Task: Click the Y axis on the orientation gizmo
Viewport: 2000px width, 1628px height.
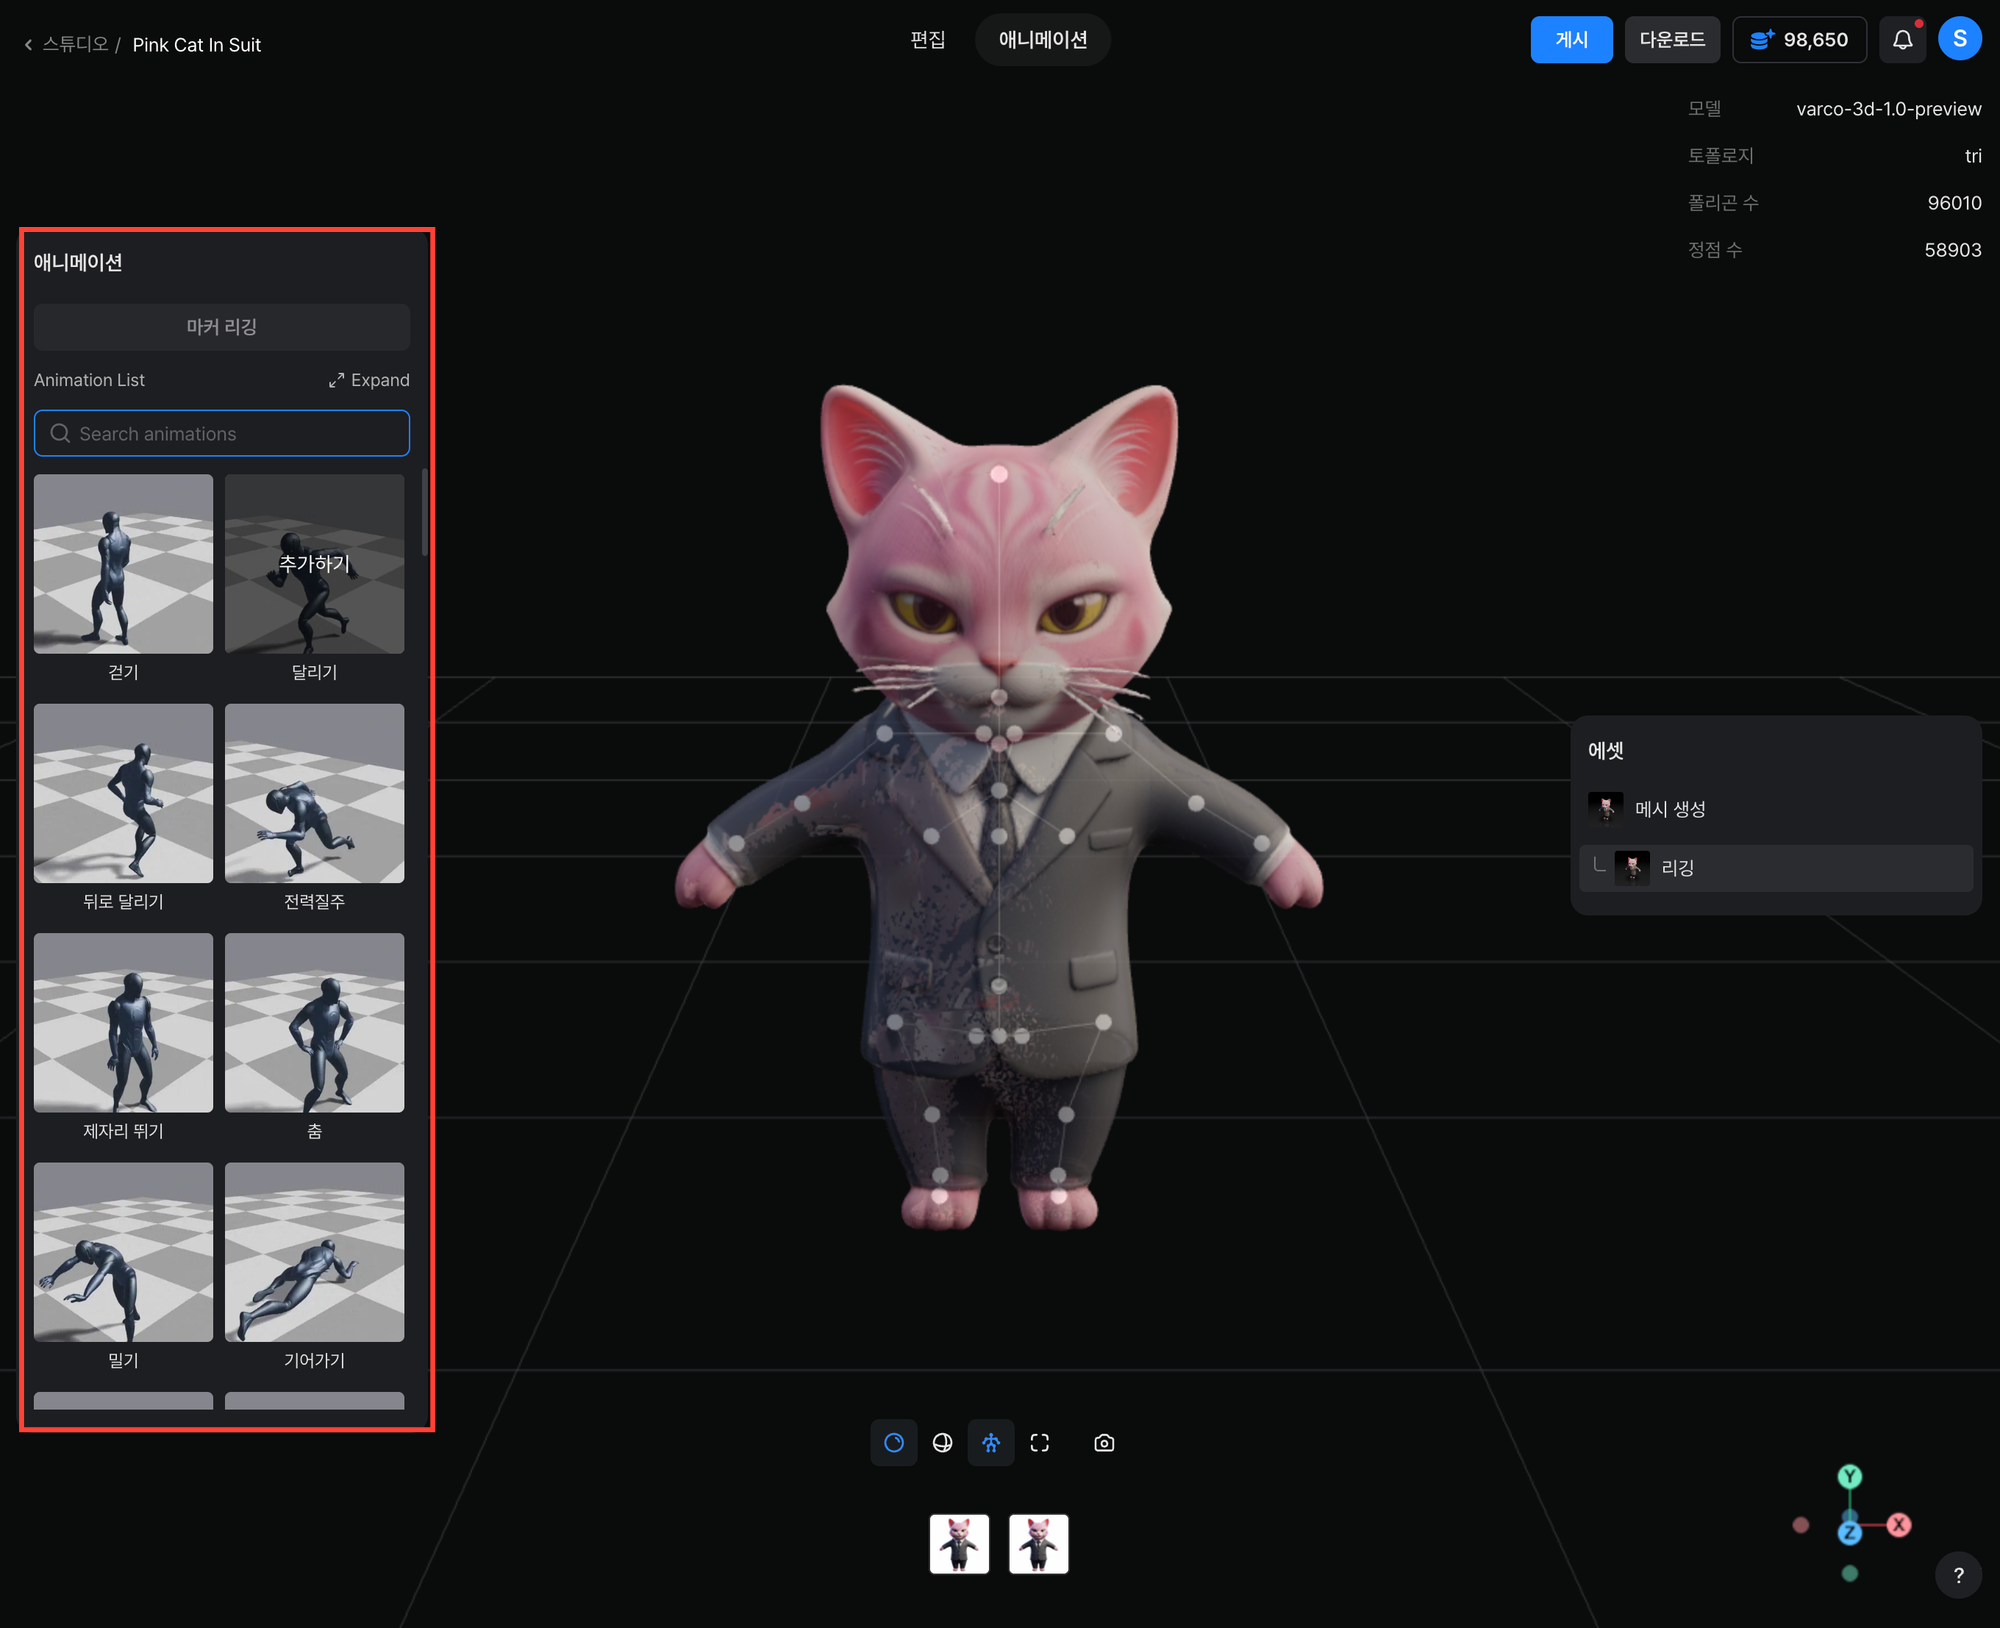Action: pyautogui.click(x=1849, y=1476)
